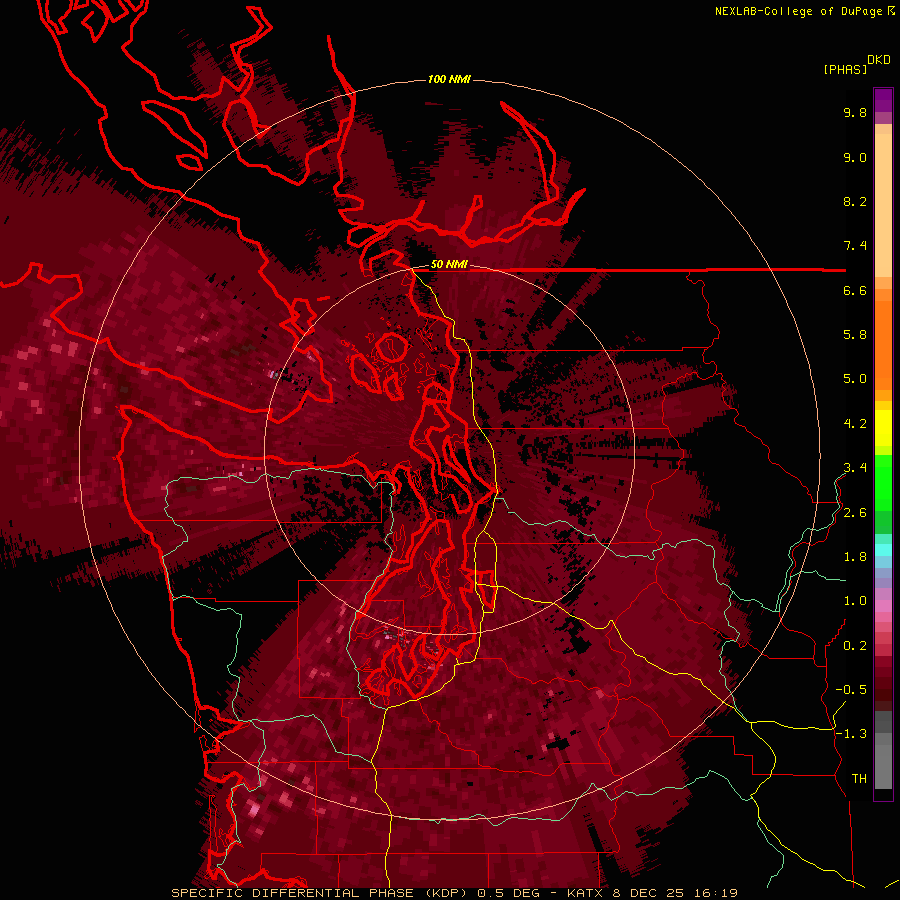Screen dimensions: 900x900
Task: Click the 9.0 scale value
Action: [x=855, y=157]
